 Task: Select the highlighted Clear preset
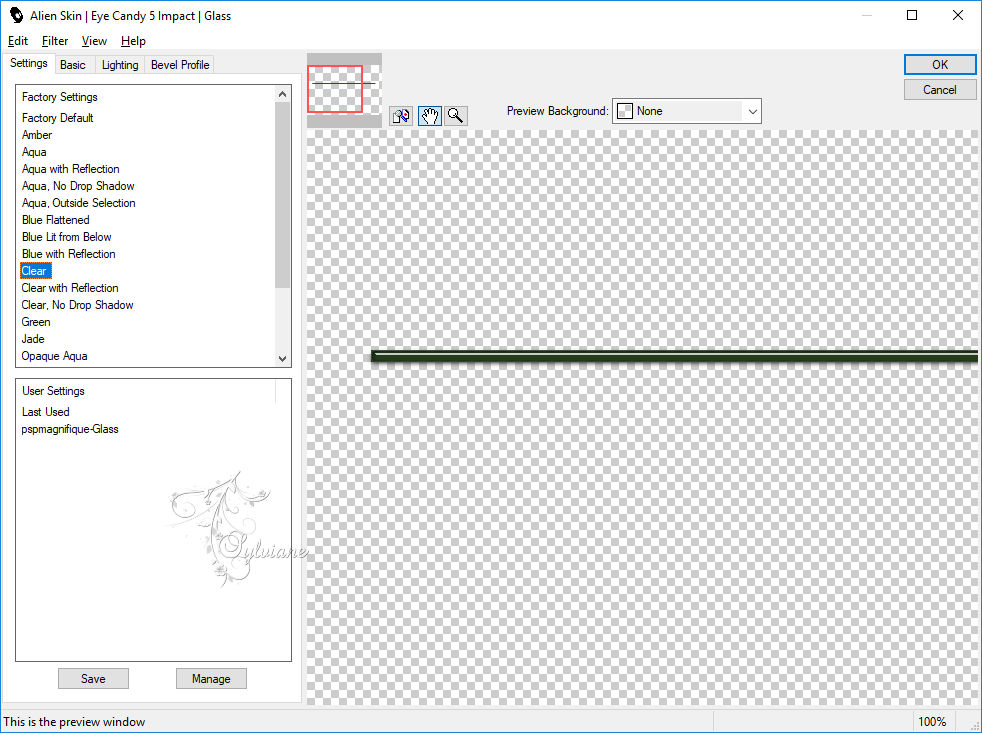36,271
